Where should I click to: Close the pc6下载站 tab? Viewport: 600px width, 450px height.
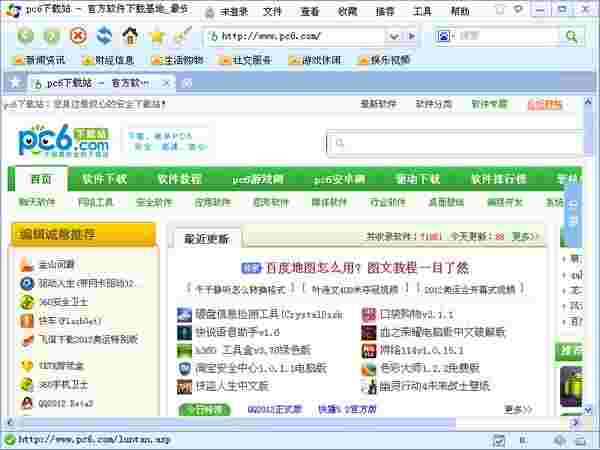click(x=166, y=83)
